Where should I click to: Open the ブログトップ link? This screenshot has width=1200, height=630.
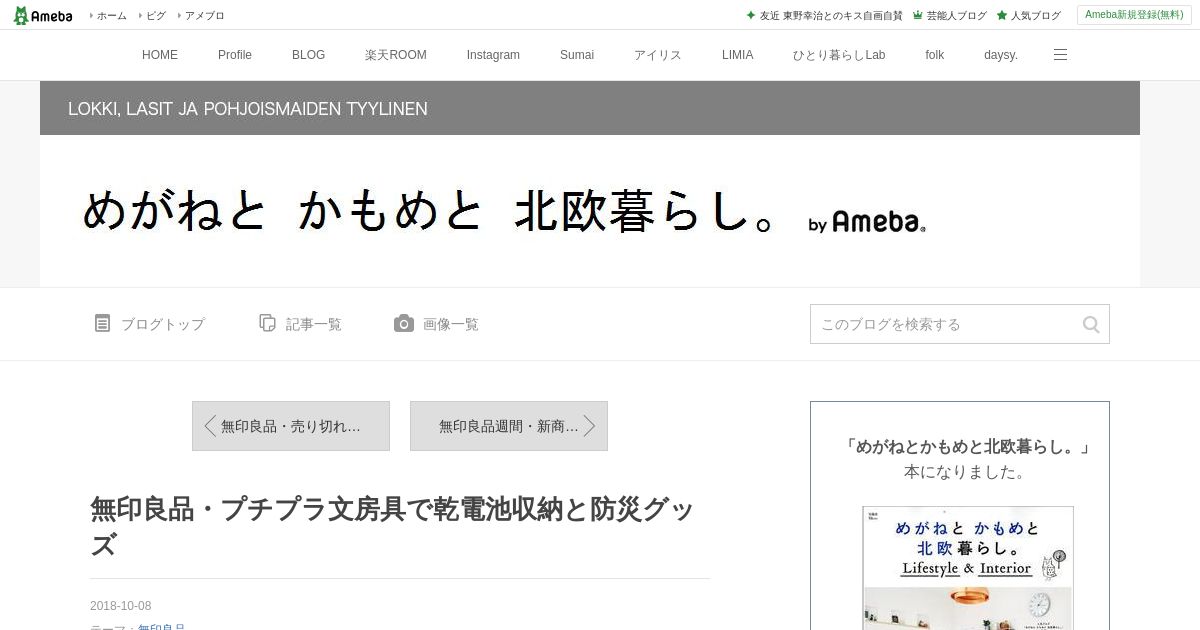163,324
